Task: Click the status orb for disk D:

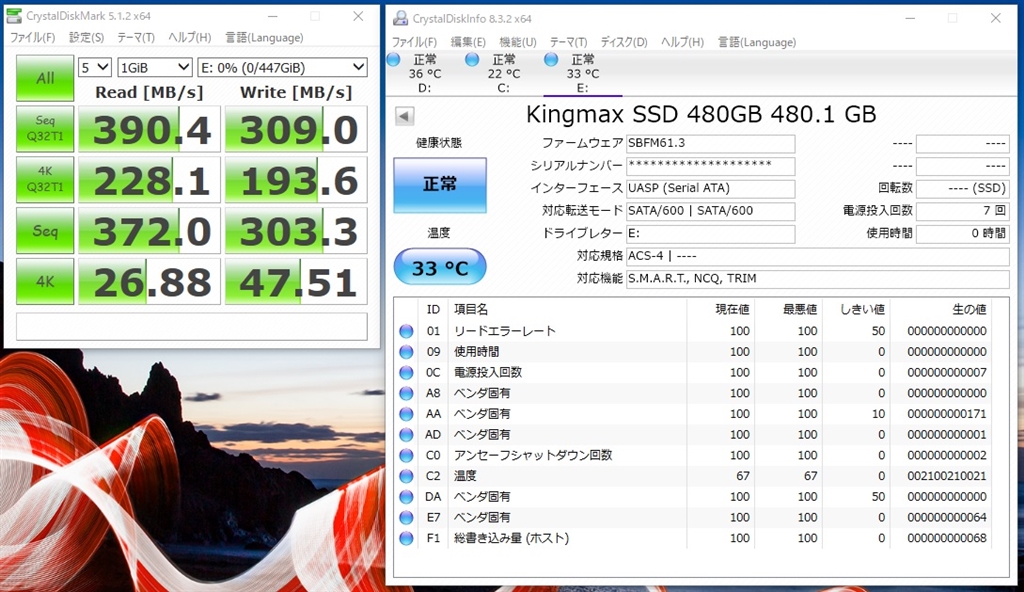Action: pyautogui.click(x=393, y=60)
